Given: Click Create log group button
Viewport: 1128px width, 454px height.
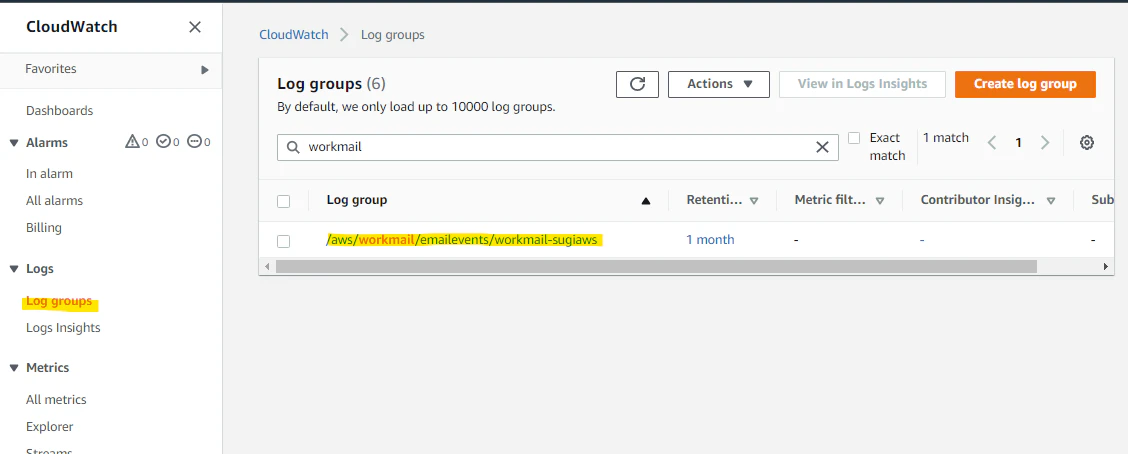Looking at the screenshot, I should pos(1025,84).
